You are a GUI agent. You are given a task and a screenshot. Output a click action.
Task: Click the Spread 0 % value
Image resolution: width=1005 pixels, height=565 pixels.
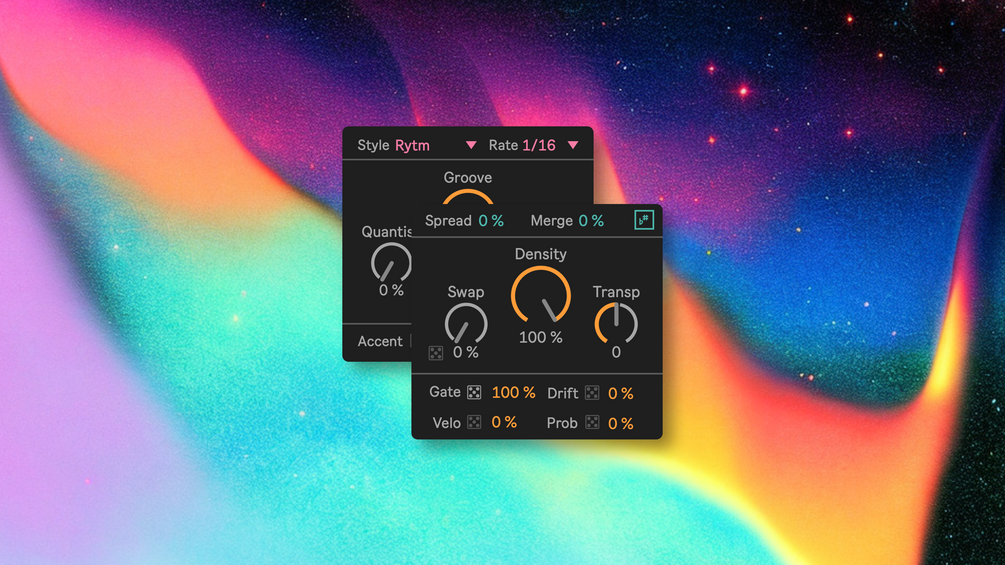click(x=491, y=221)
